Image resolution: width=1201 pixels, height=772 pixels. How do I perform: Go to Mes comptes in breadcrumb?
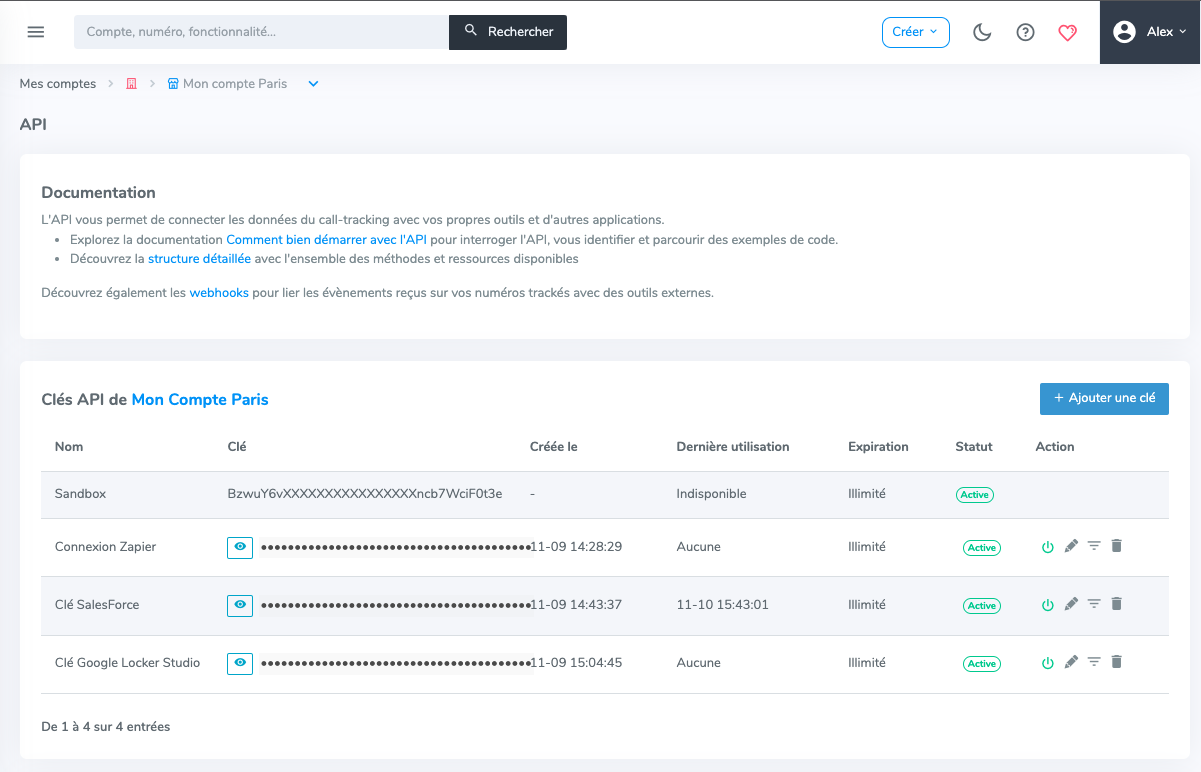point(58,84)
